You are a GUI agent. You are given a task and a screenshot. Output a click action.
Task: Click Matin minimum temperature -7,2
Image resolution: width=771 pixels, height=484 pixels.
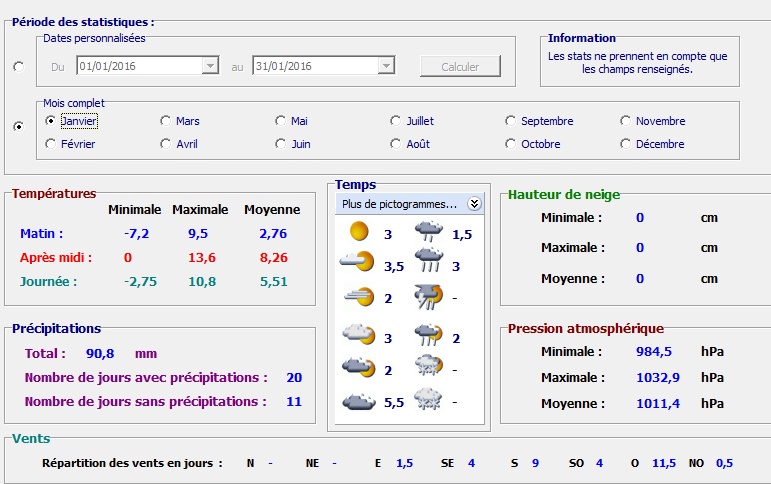coord(136,234)
